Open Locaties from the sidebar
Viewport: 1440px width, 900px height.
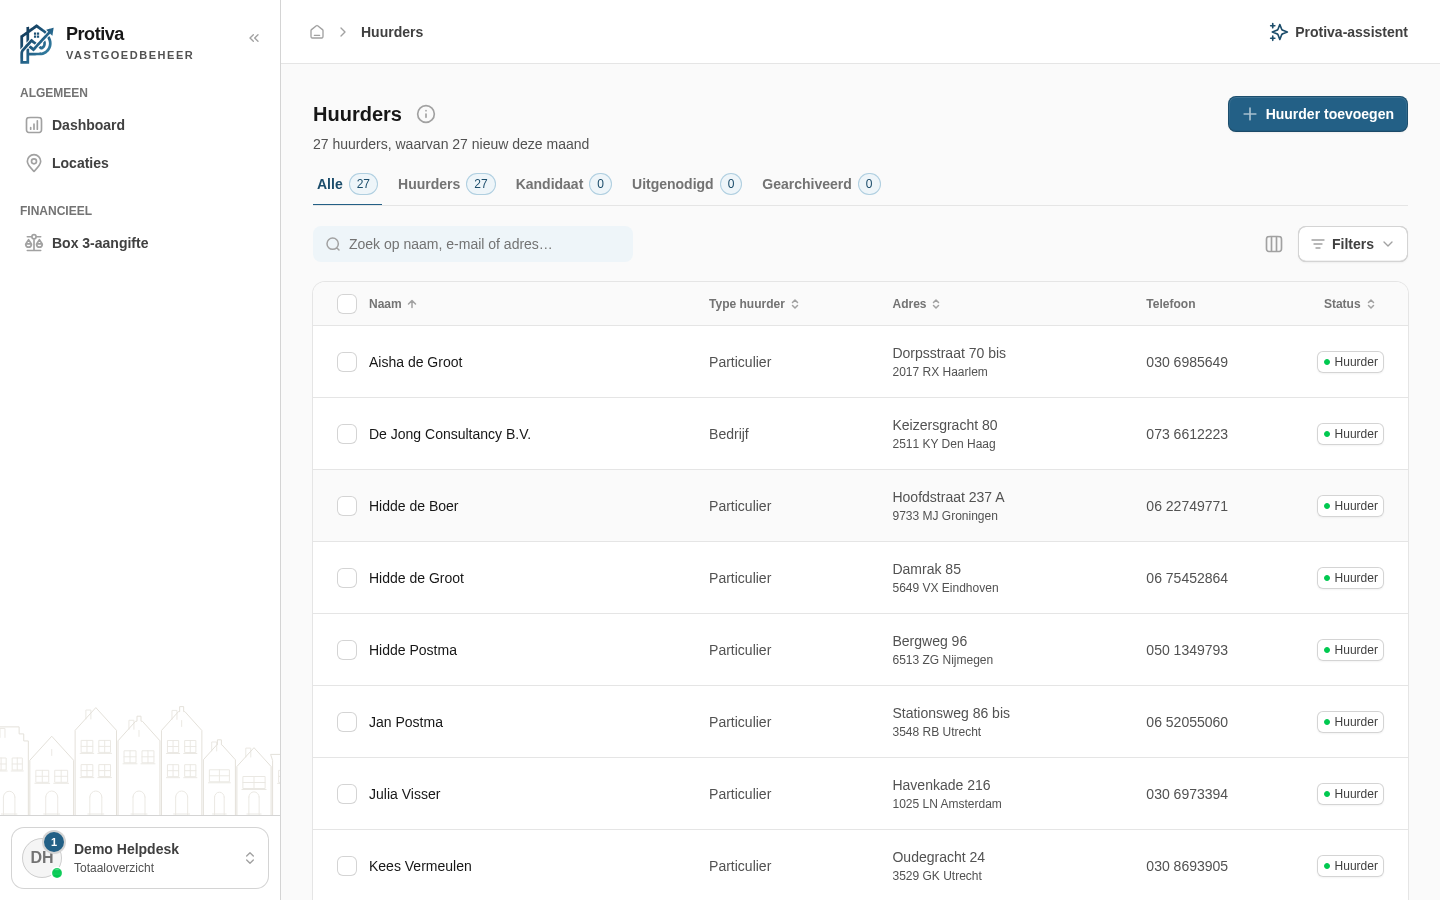click(140, 163)
